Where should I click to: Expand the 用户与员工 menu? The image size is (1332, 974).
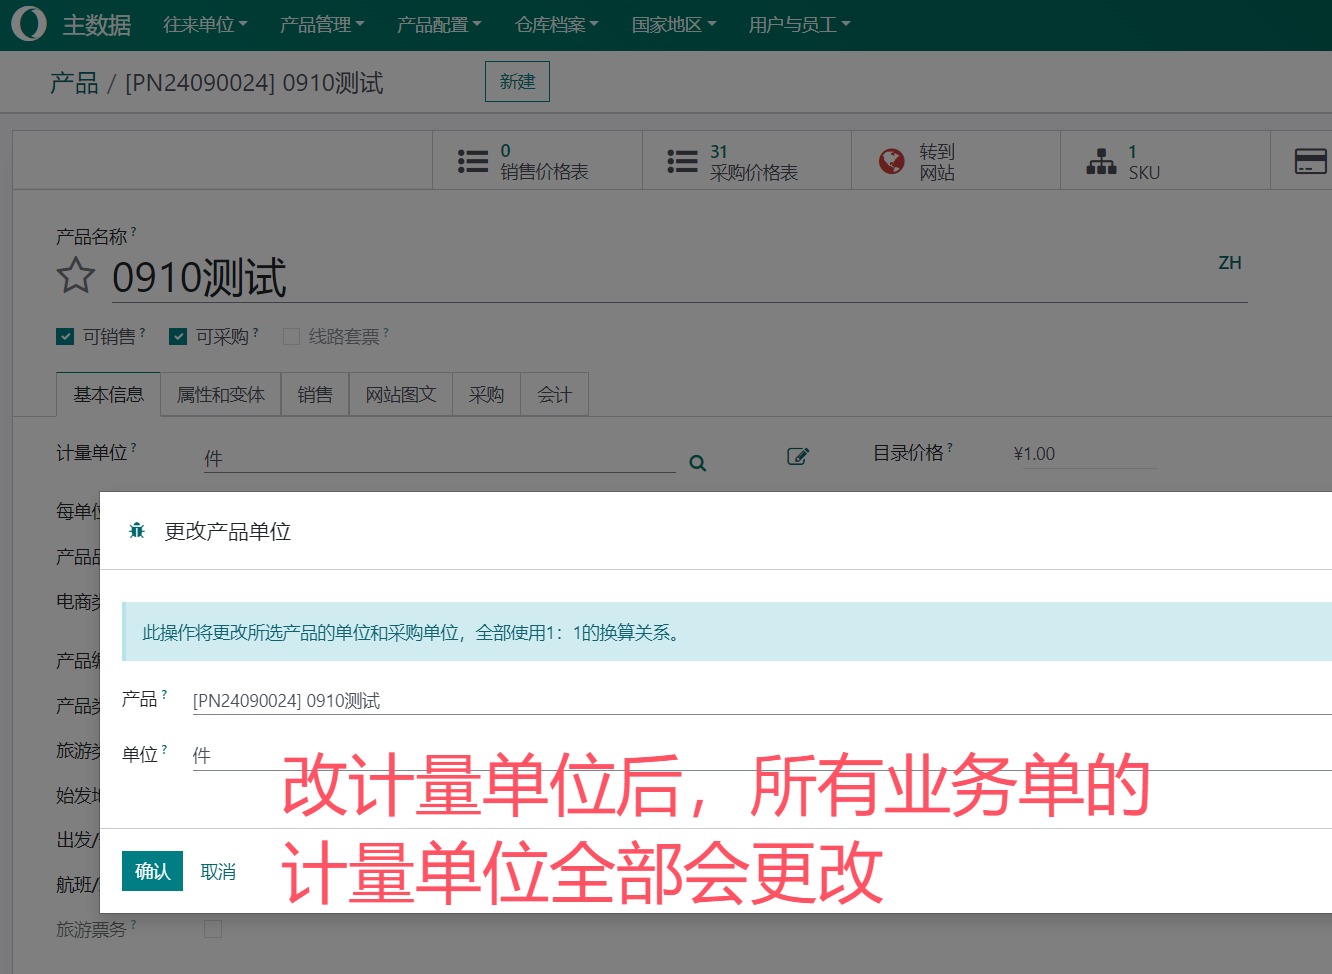800,25
